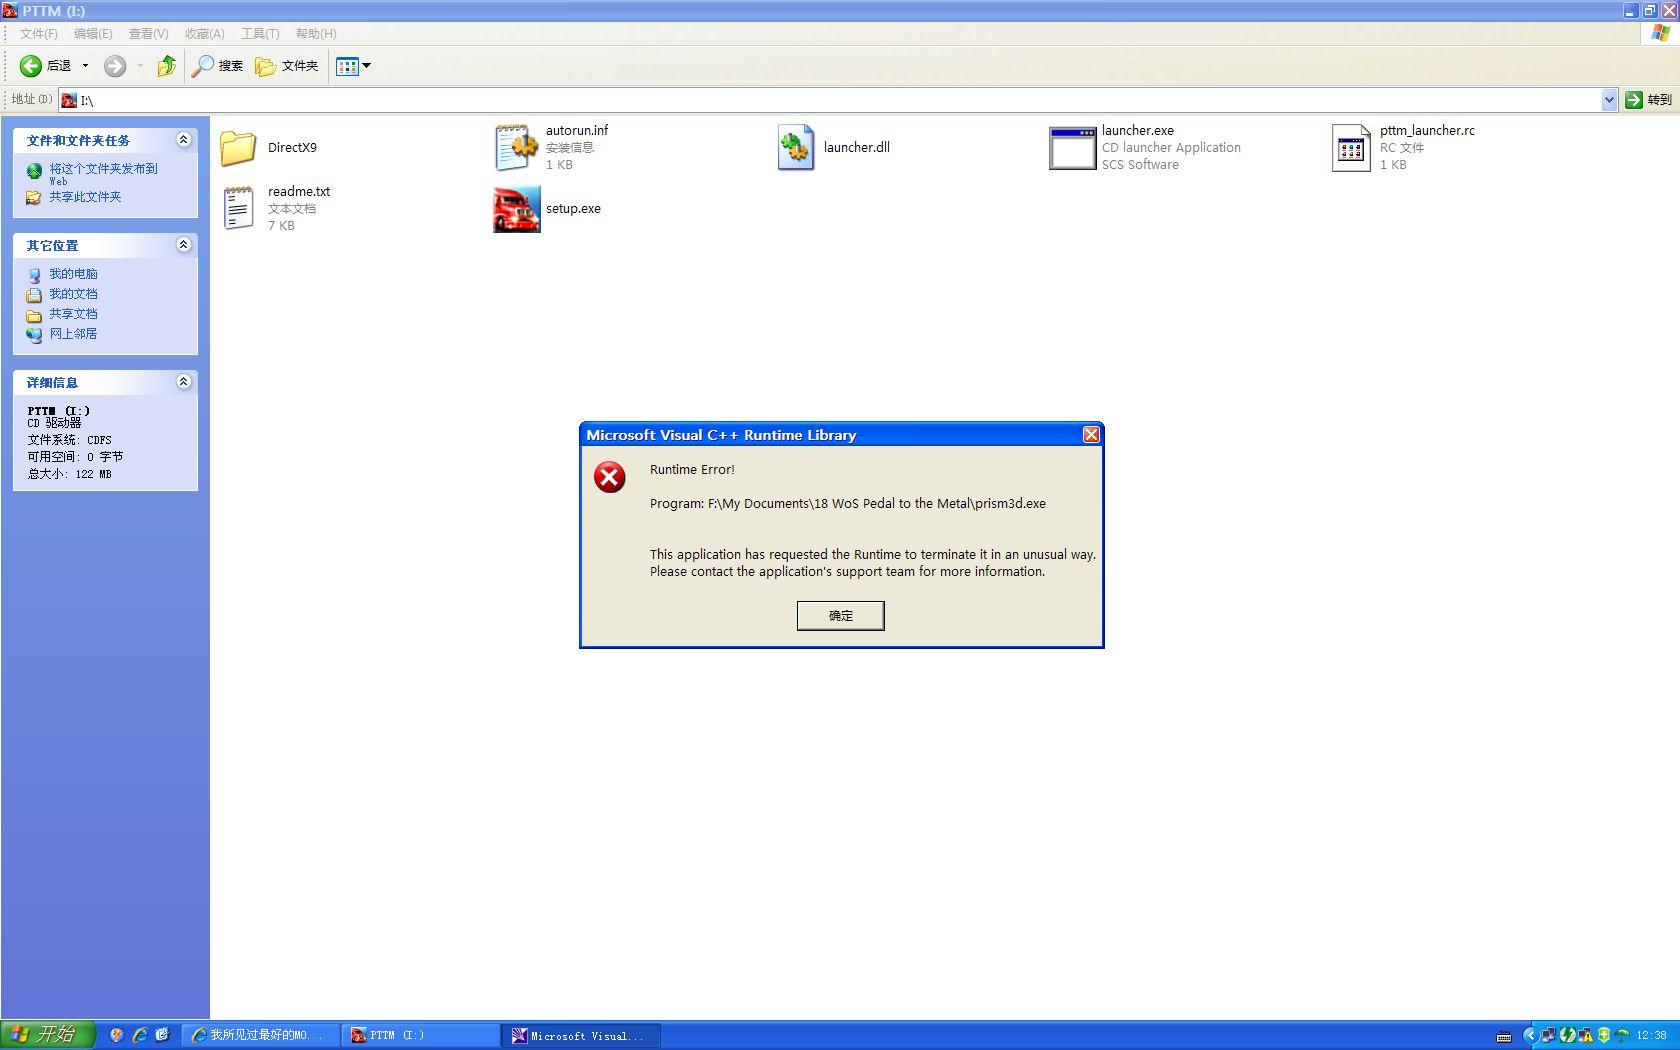Click the prism3d.exe program path text
Screen dimensions: 1680x1050
coord(848,504)
